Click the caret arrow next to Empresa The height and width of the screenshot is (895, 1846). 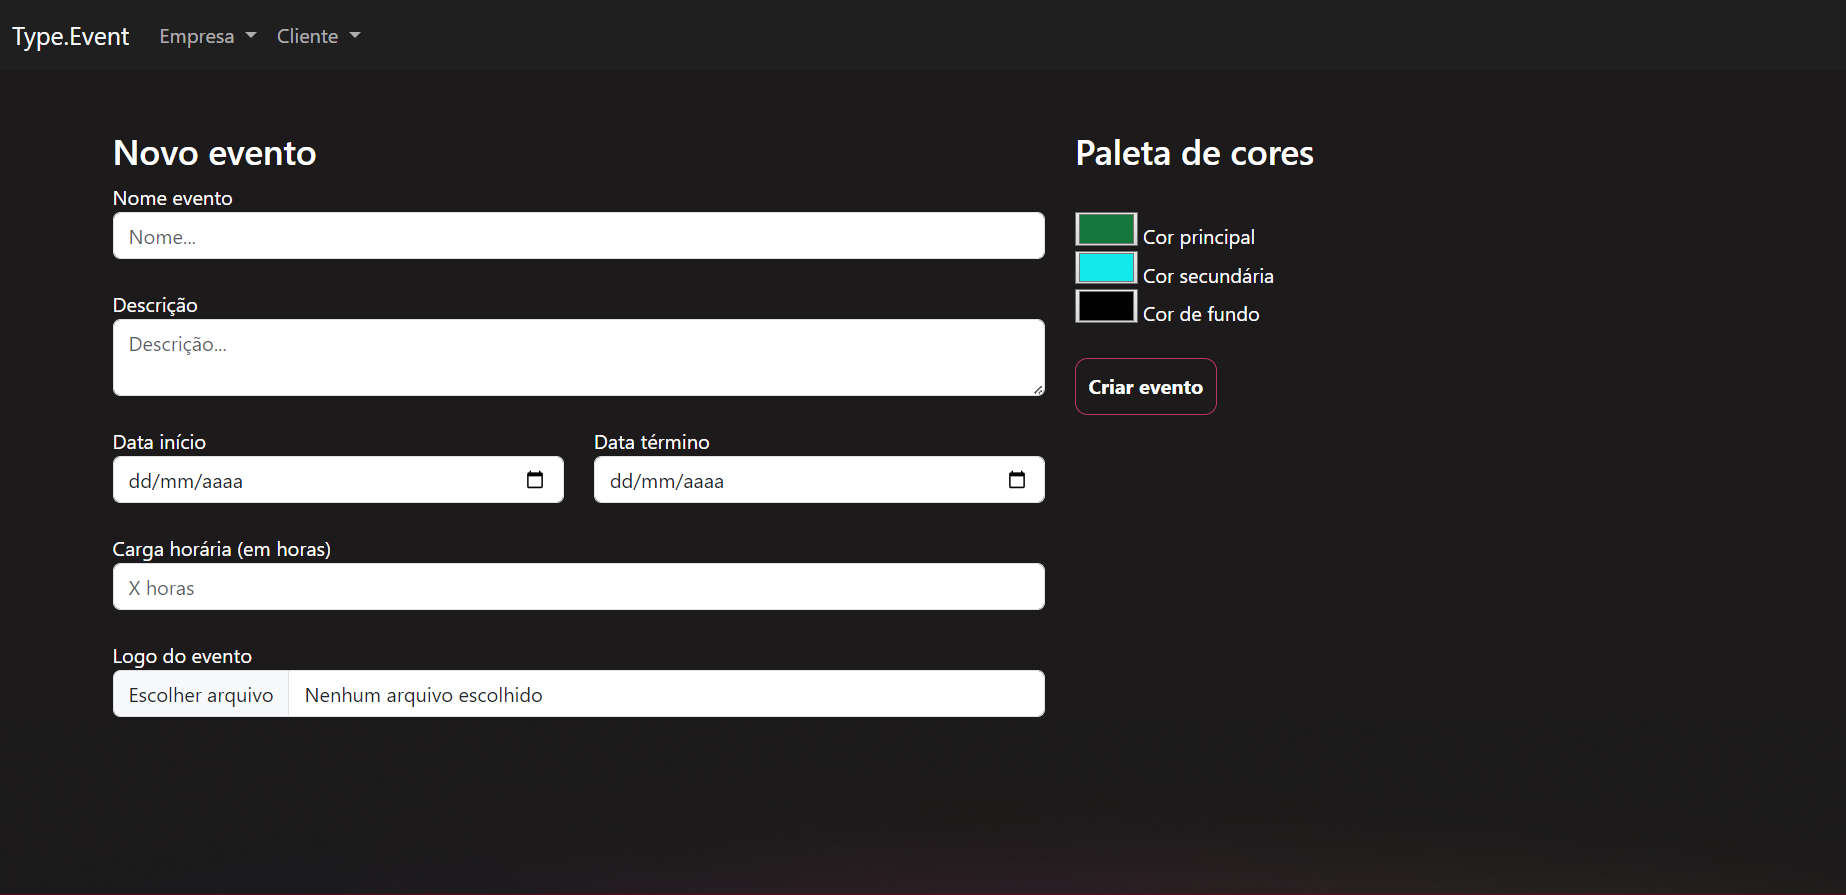tap(251, 36)
